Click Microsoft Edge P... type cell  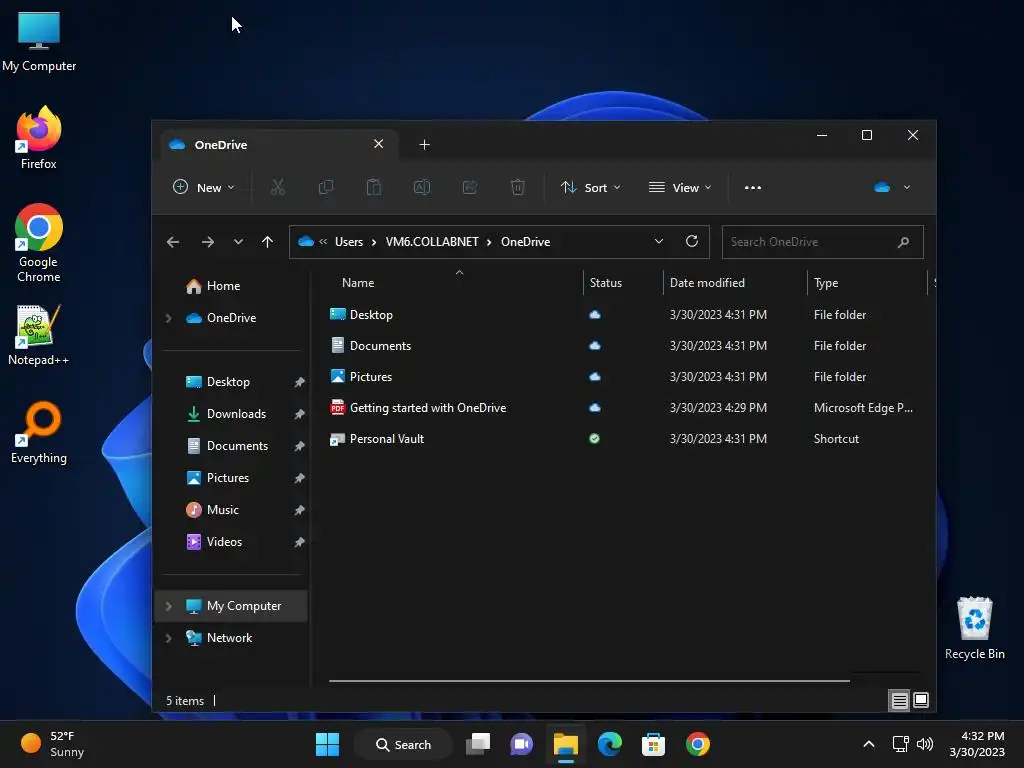point(863,408)
